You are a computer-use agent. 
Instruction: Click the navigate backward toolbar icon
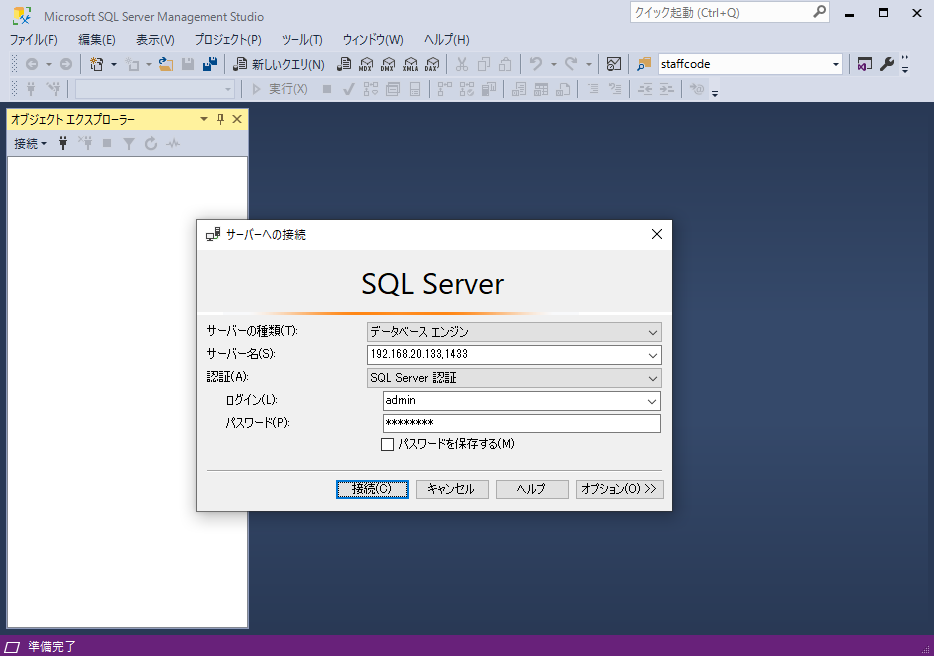[x=32, y=64]
